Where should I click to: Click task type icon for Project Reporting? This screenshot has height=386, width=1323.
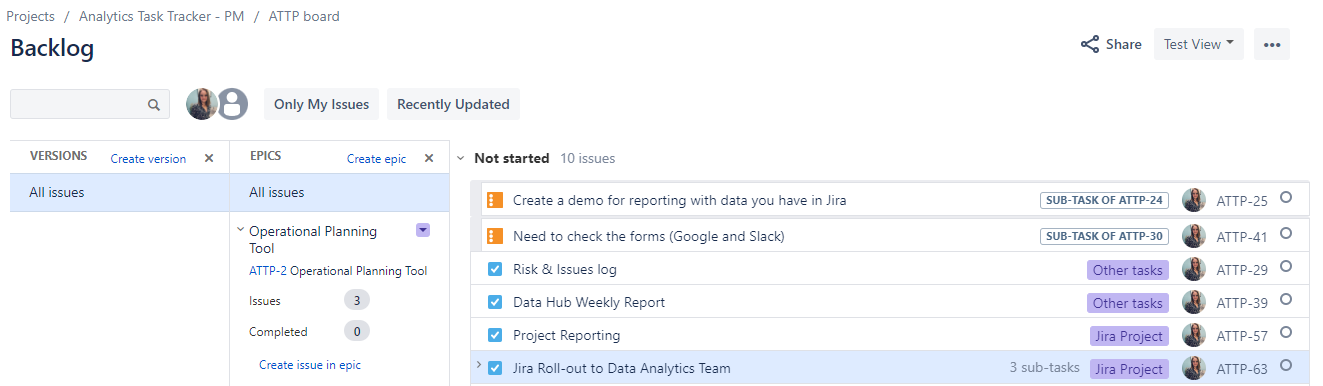pos(494,335)
